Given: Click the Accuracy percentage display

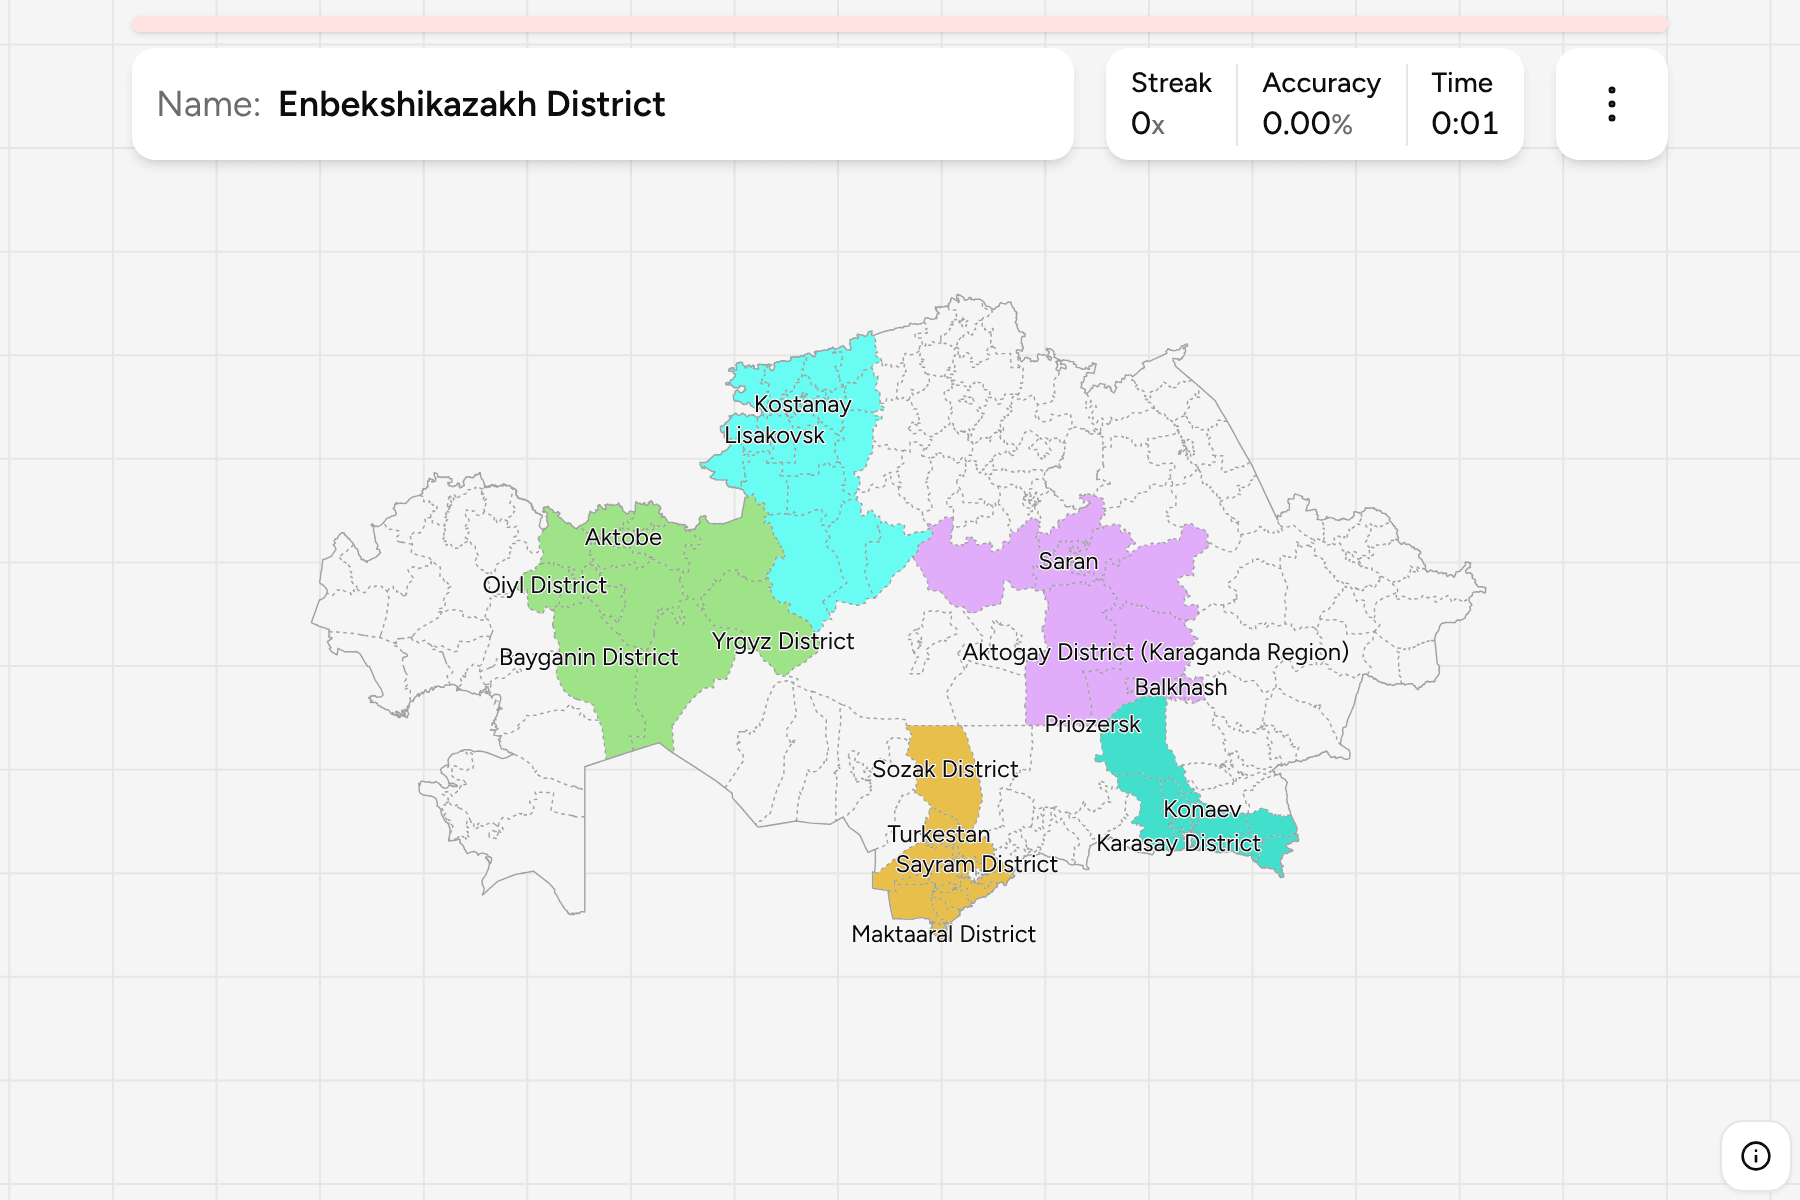Looking at the screenshot, I should tap(1321, 104).
